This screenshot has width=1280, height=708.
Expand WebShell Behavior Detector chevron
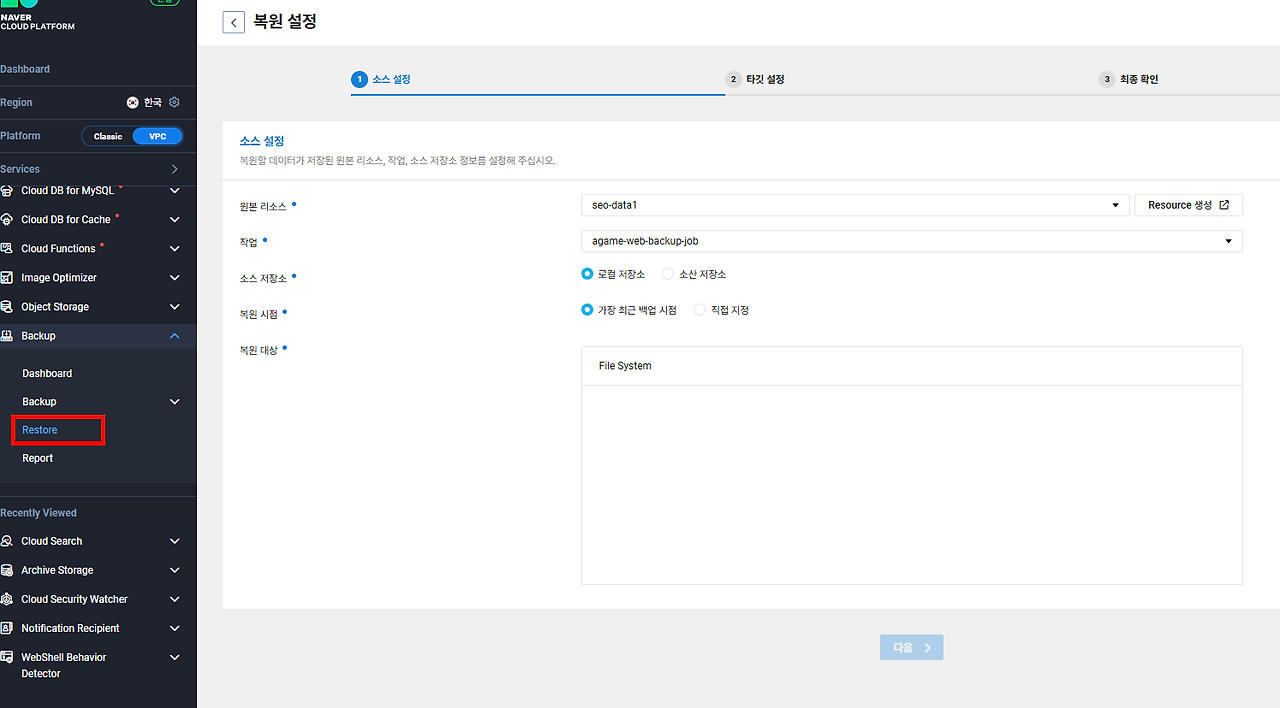coord(175,657)
